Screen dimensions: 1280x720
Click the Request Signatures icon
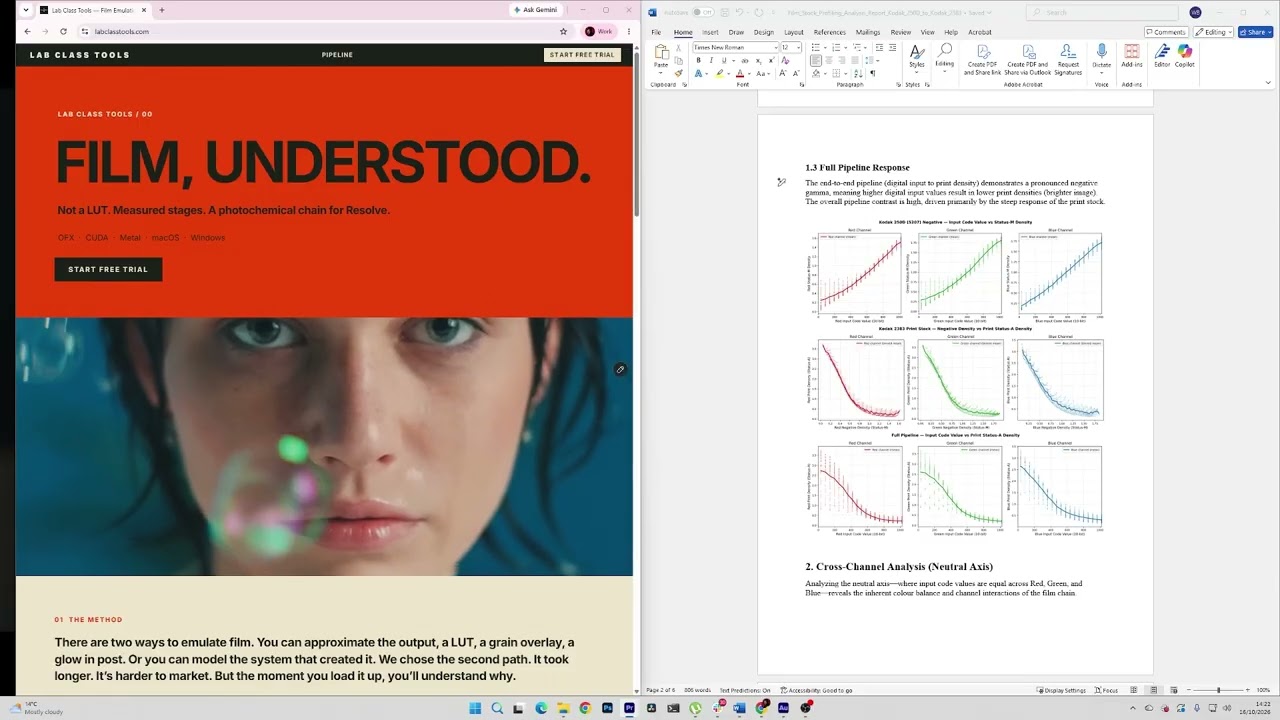[x=1068, y=59]
